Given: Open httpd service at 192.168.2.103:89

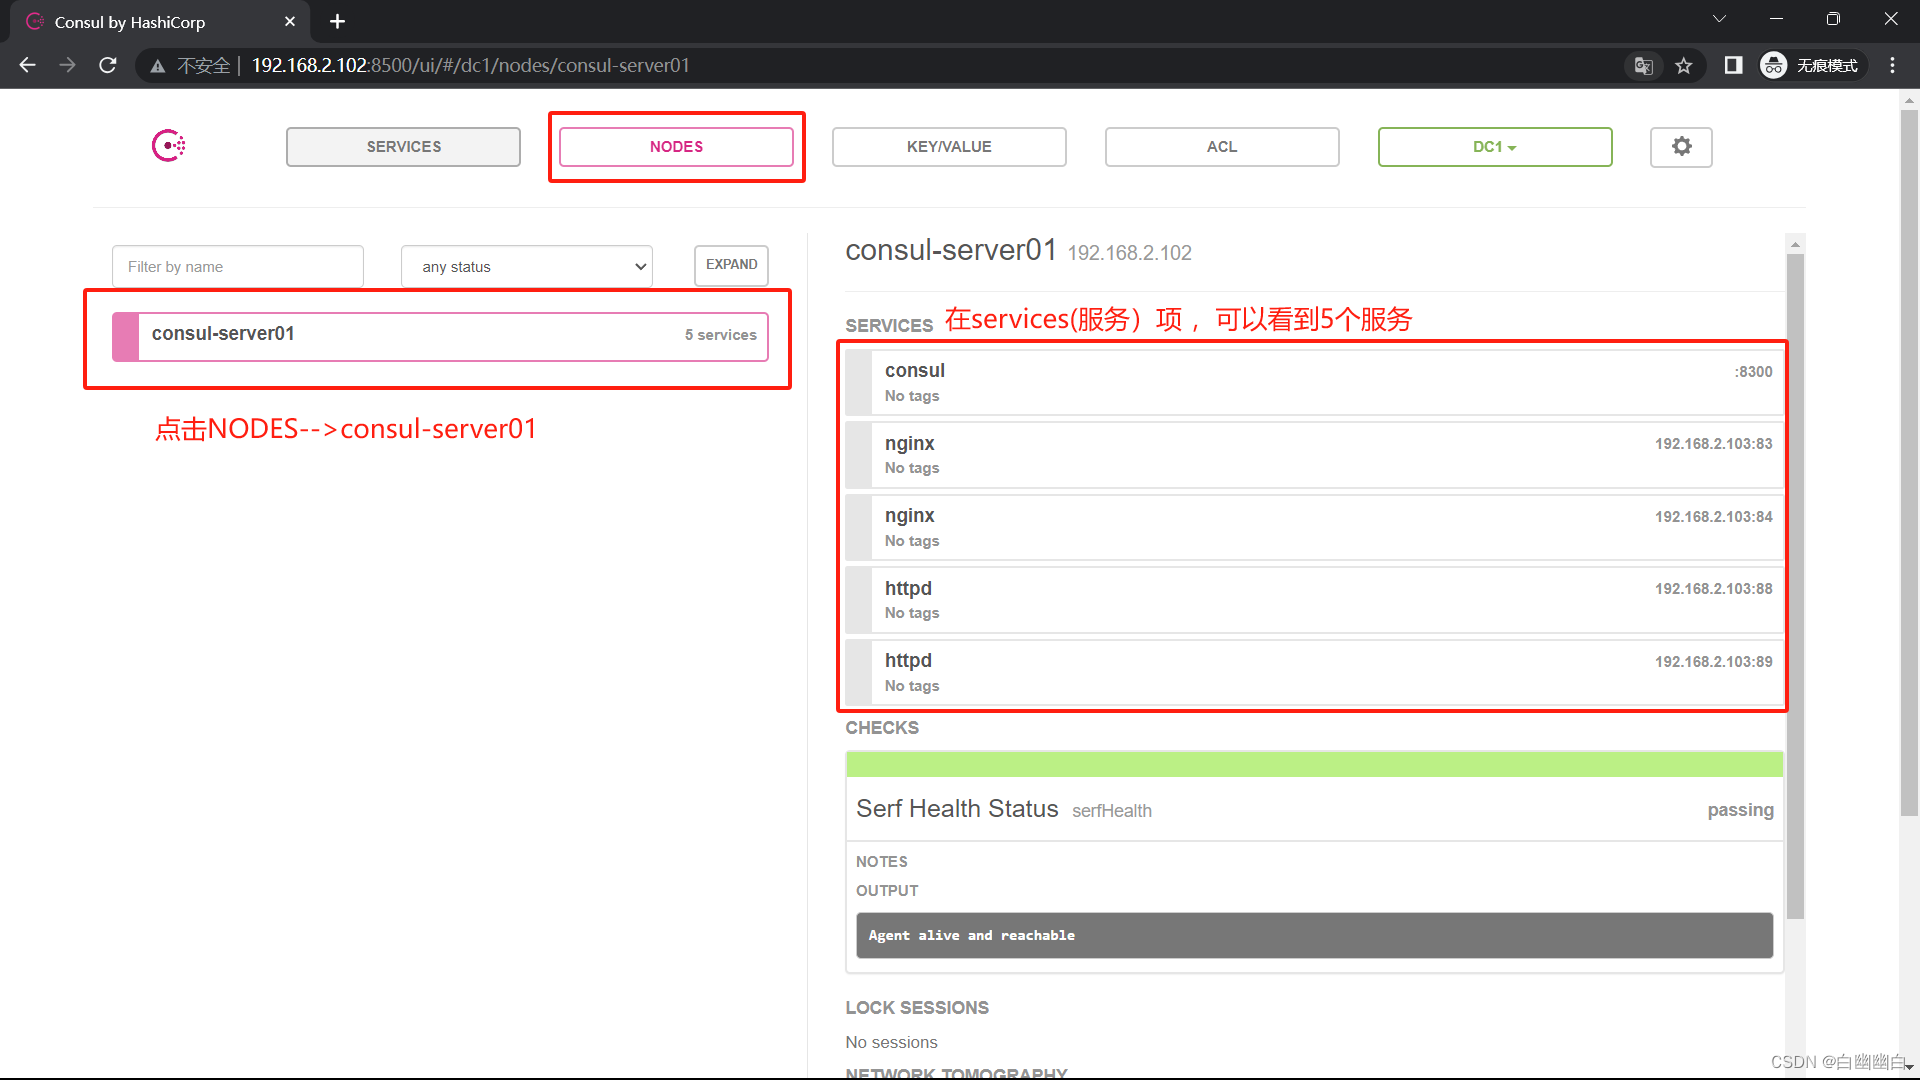Looking at the screenshot, I should pyautogui.click(x=1314, y=672).
